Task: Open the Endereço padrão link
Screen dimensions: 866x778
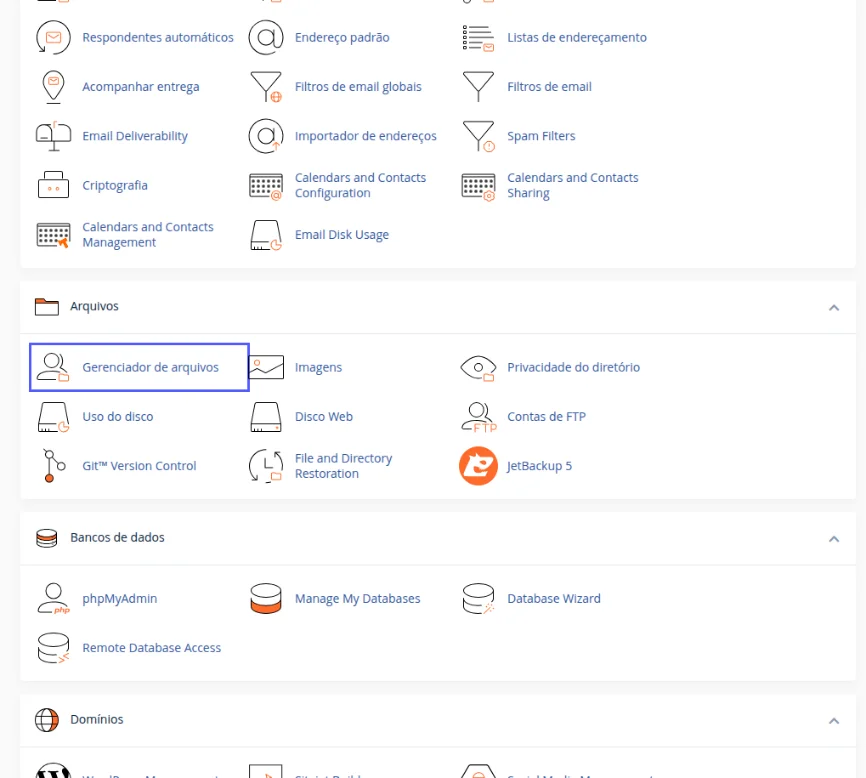Action: pos(342,38)
